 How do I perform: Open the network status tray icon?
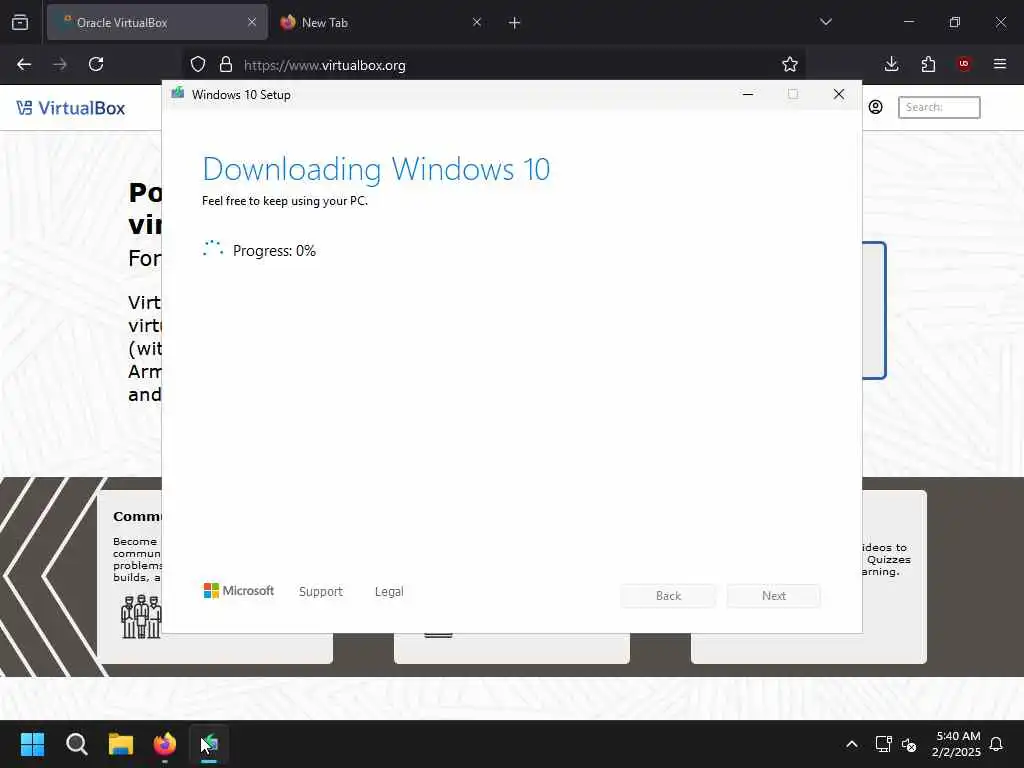click(x=883, y=744)
